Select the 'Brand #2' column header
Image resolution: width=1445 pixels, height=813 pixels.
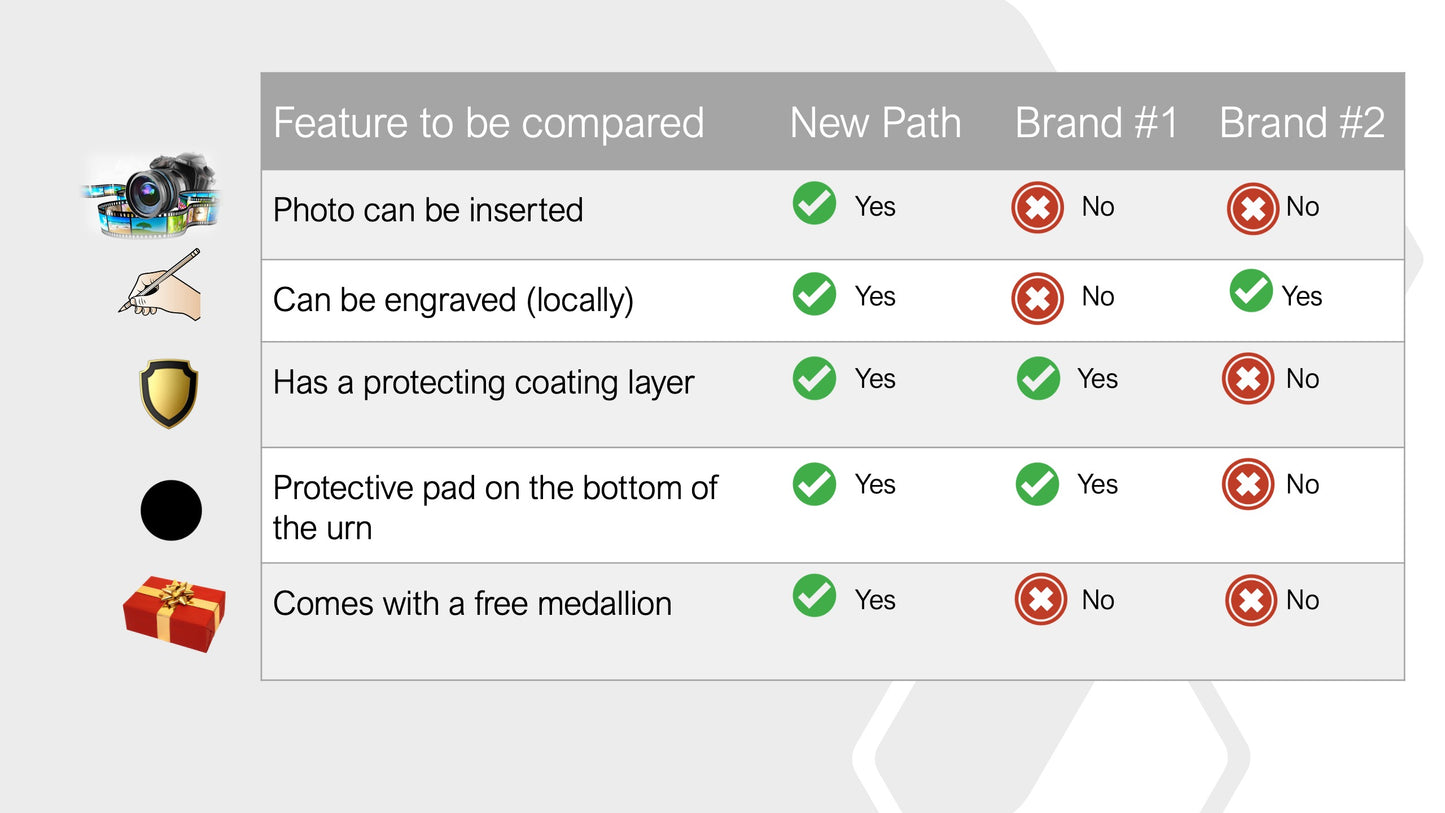(x=1302, y=123)
